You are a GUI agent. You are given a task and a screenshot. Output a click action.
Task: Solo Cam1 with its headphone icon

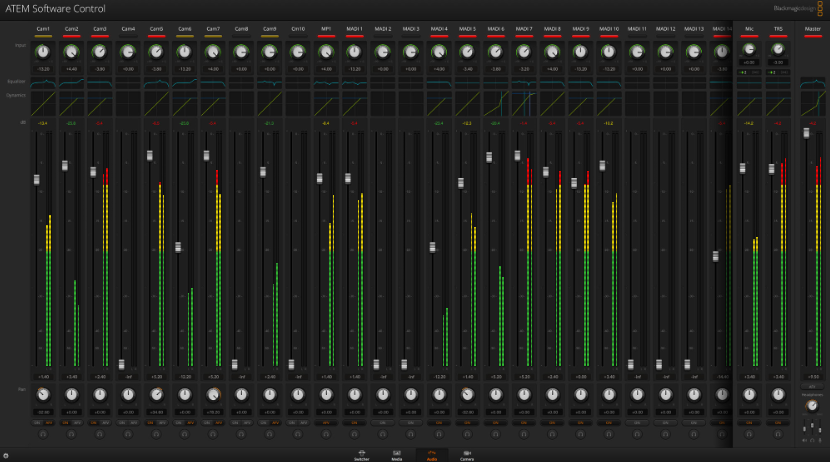43,434
